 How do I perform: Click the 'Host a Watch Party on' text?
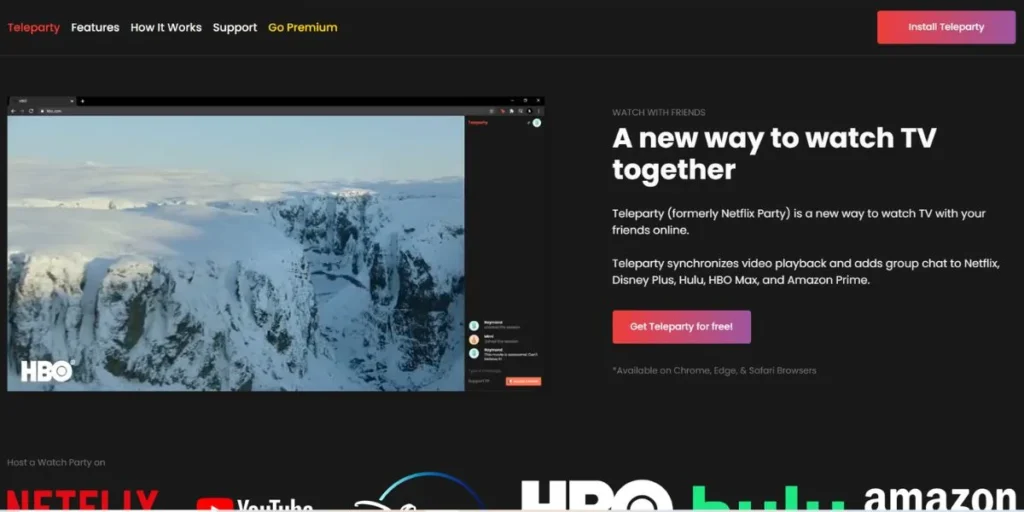pyautogui.click(x=56, y=462)
